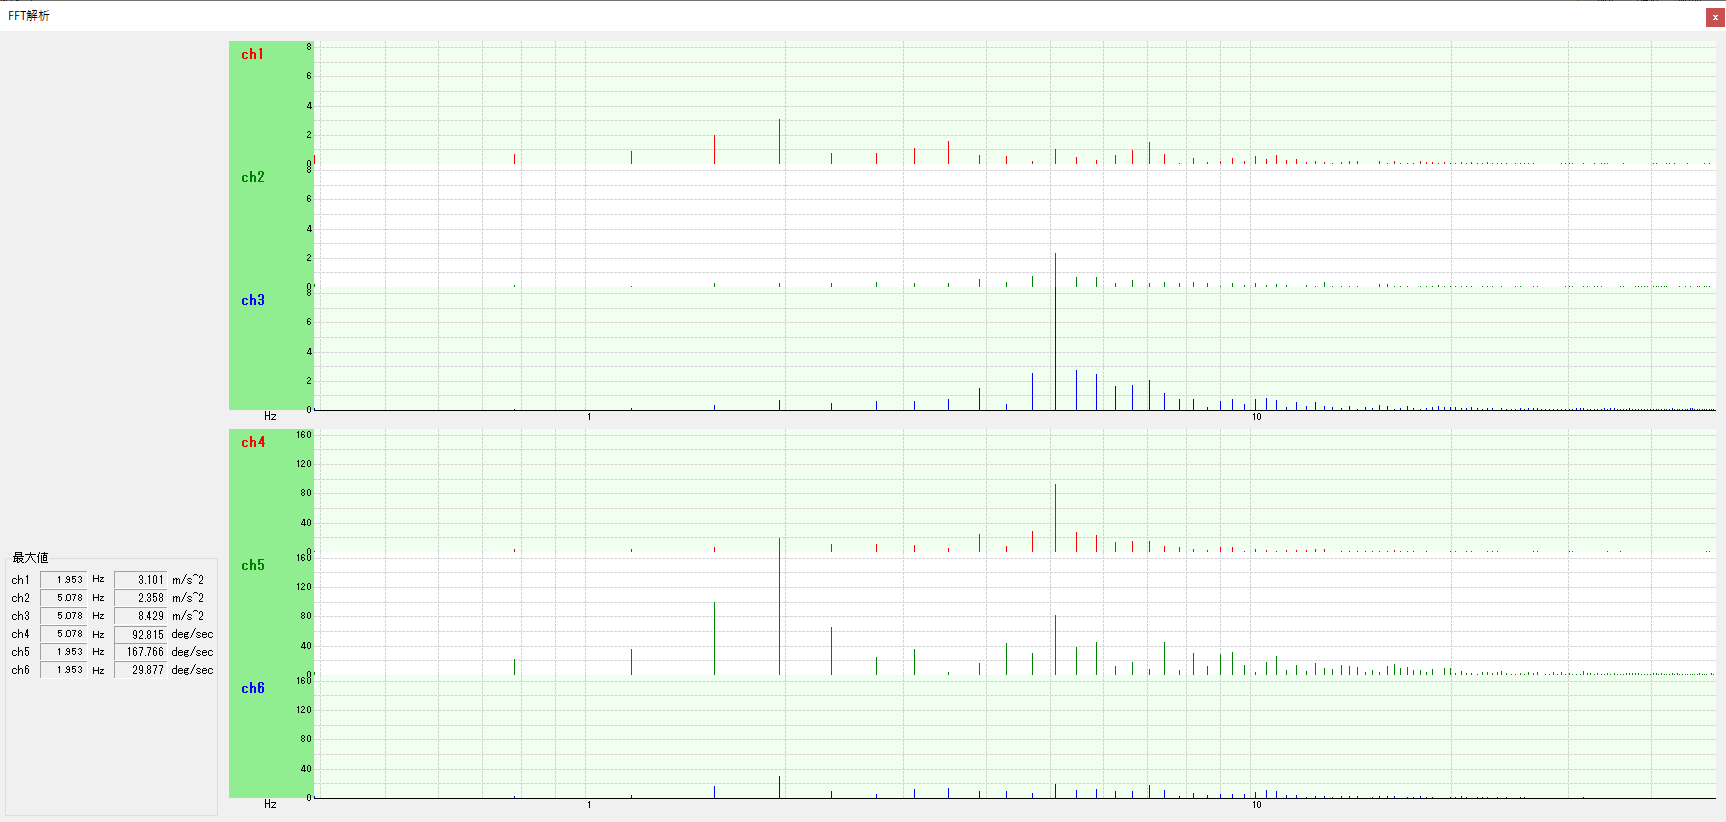Select the ch2 frequency field in 最大値 panel
Image resolution: width=1726 pixels, height=822 pixels.
63,598
